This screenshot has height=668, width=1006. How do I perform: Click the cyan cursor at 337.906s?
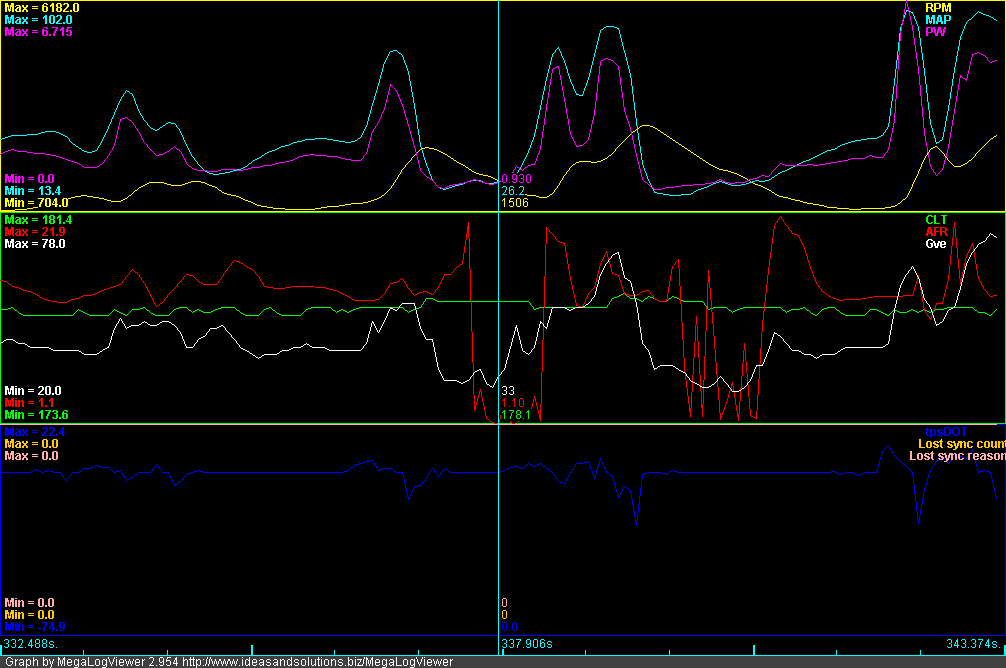498,330
